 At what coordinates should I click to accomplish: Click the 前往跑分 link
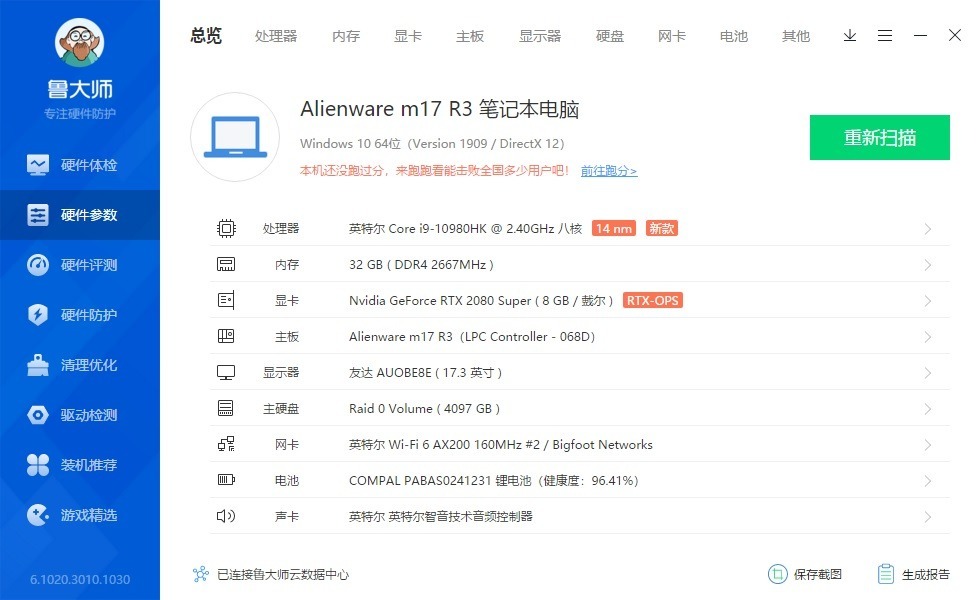(x=609, y=171)
